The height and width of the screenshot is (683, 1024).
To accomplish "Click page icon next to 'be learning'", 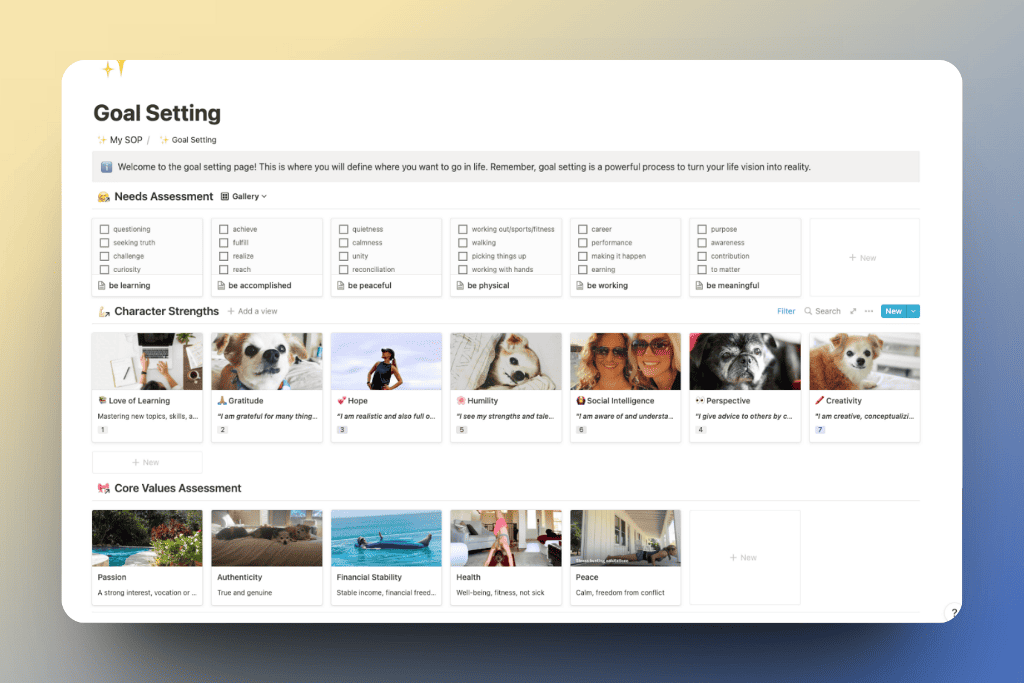I will coord(101,286).
